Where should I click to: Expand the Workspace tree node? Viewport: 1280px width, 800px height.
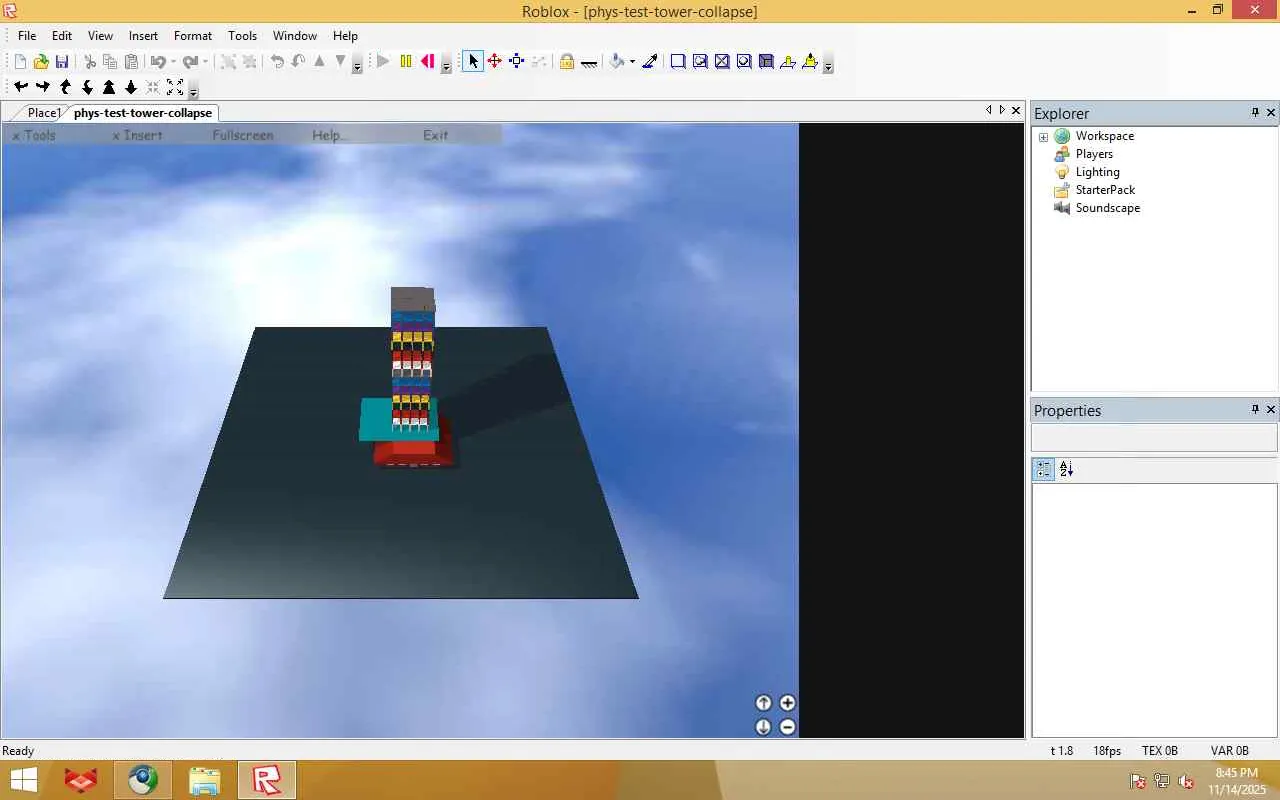point(1043,137)
